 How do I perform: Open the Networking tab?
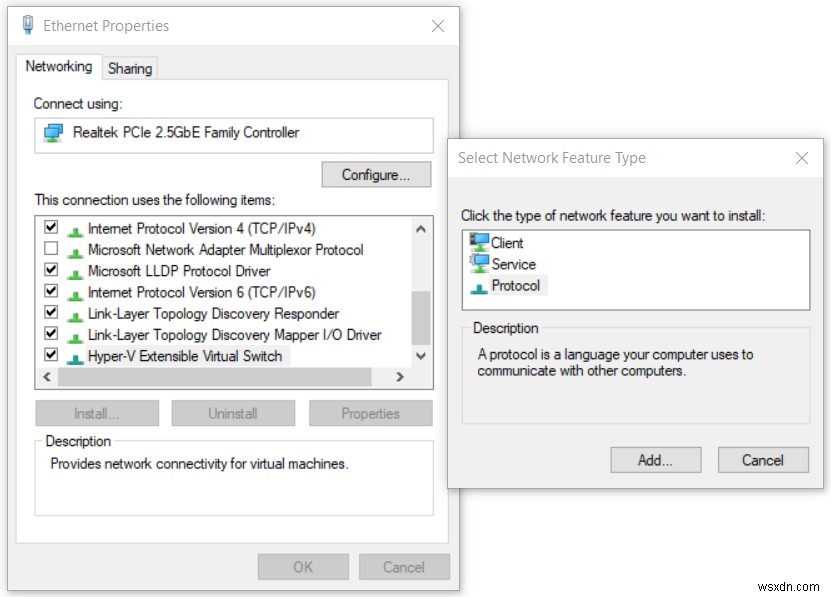click(x=59, y=66)
